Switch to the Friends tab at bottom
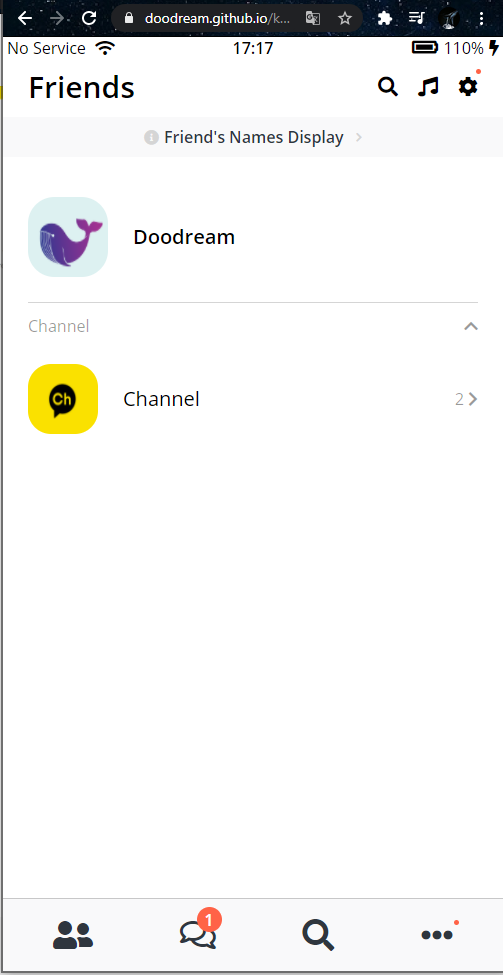 [x=73, y=935]
